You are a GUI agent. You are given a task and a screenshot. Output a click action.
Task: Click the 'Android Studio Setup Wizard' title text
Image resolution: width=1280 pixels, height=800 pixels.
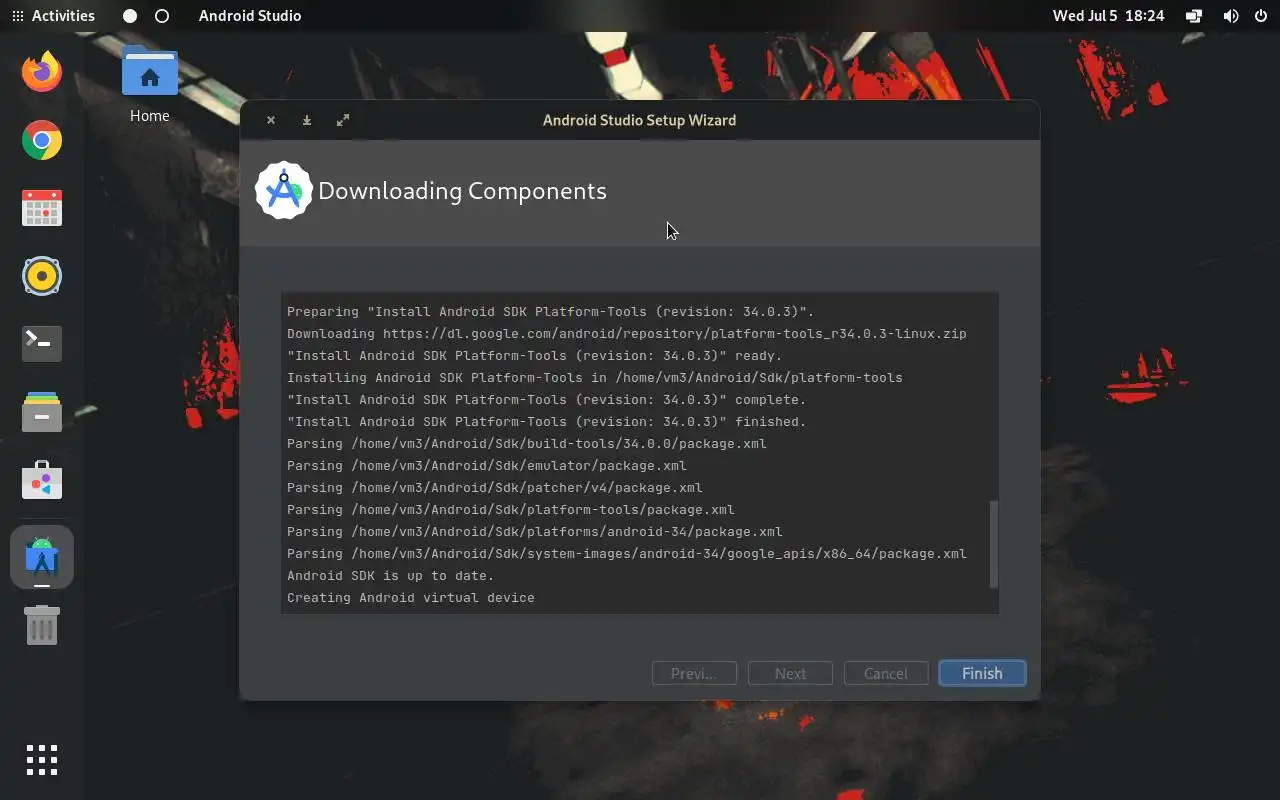639,120
